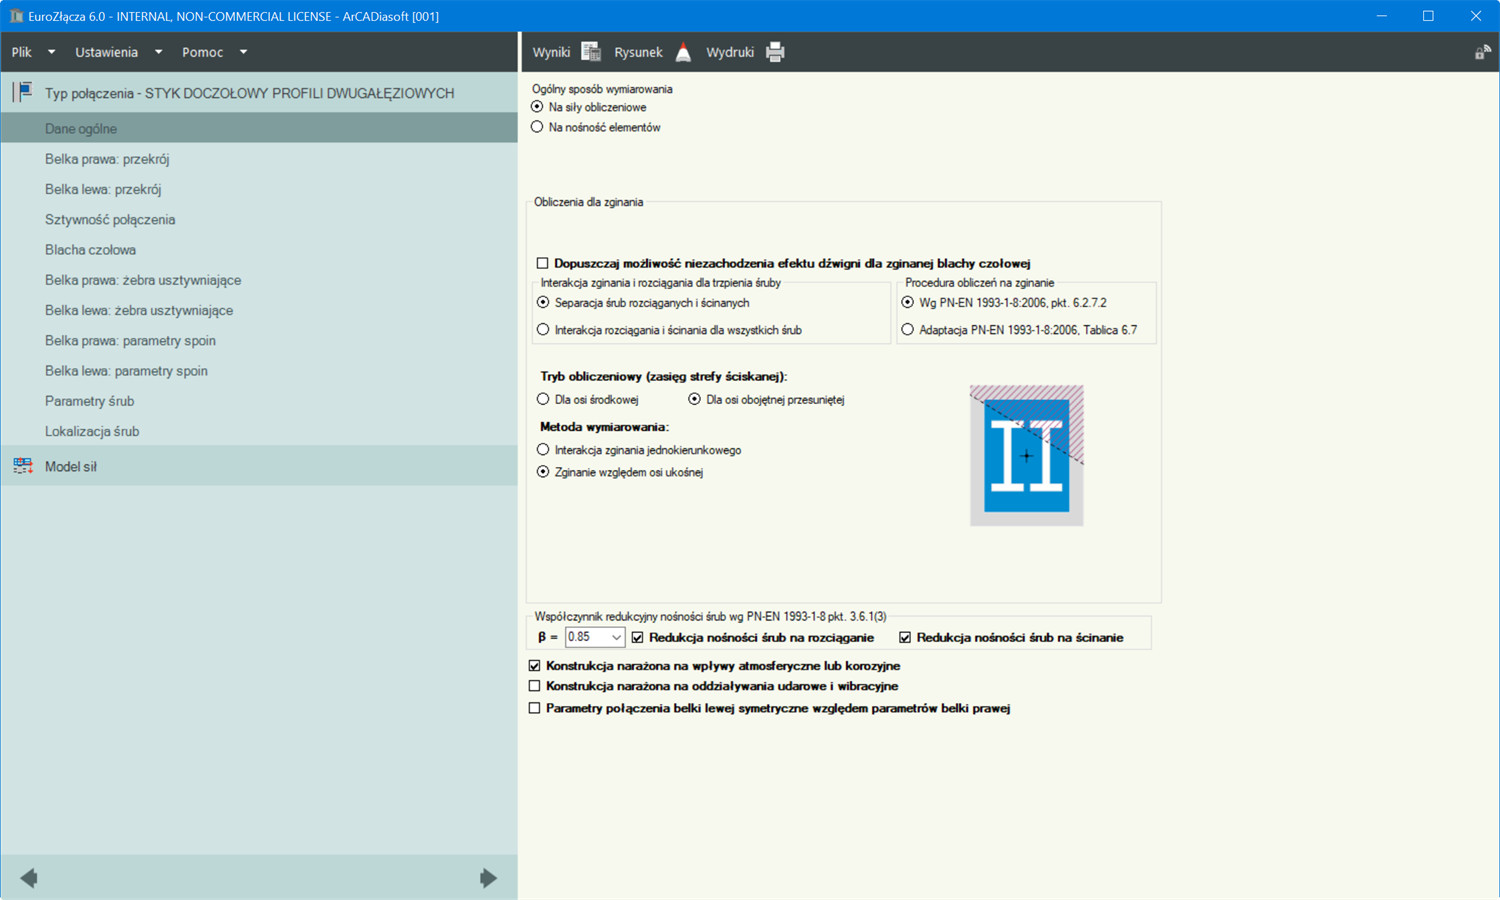The width and height of the screenshot is (1500, 900).
Task: Open the Plik menu
Action: [x=21, y=52]
